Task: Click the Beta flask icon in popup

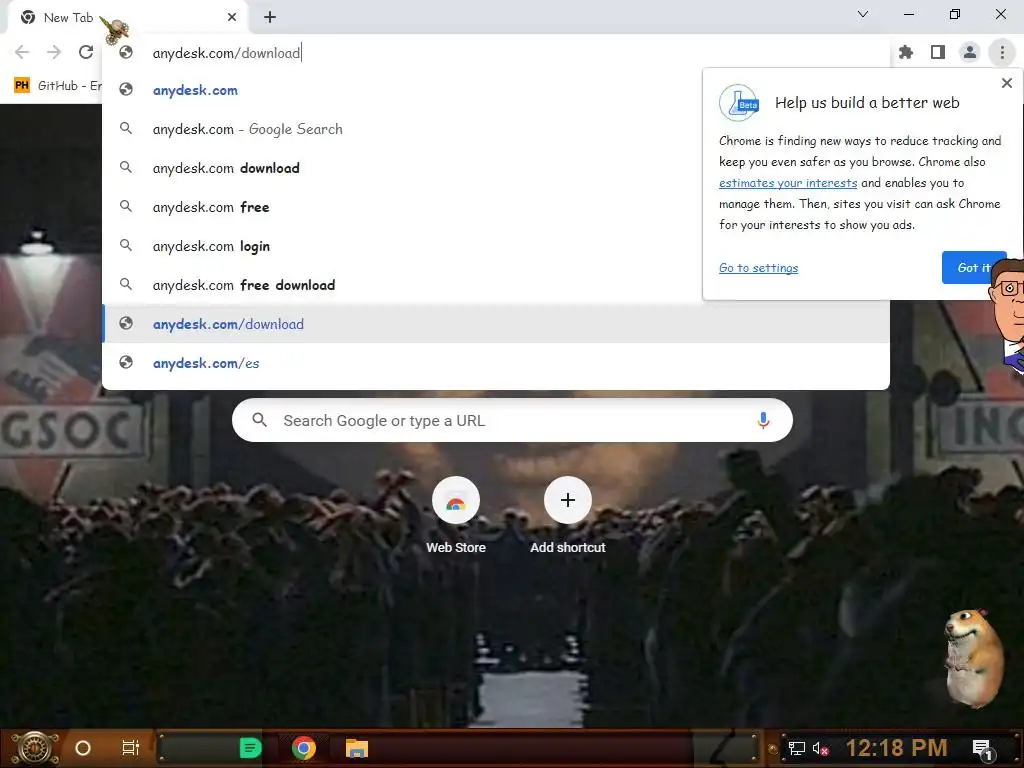Action: tap(739, 103)
